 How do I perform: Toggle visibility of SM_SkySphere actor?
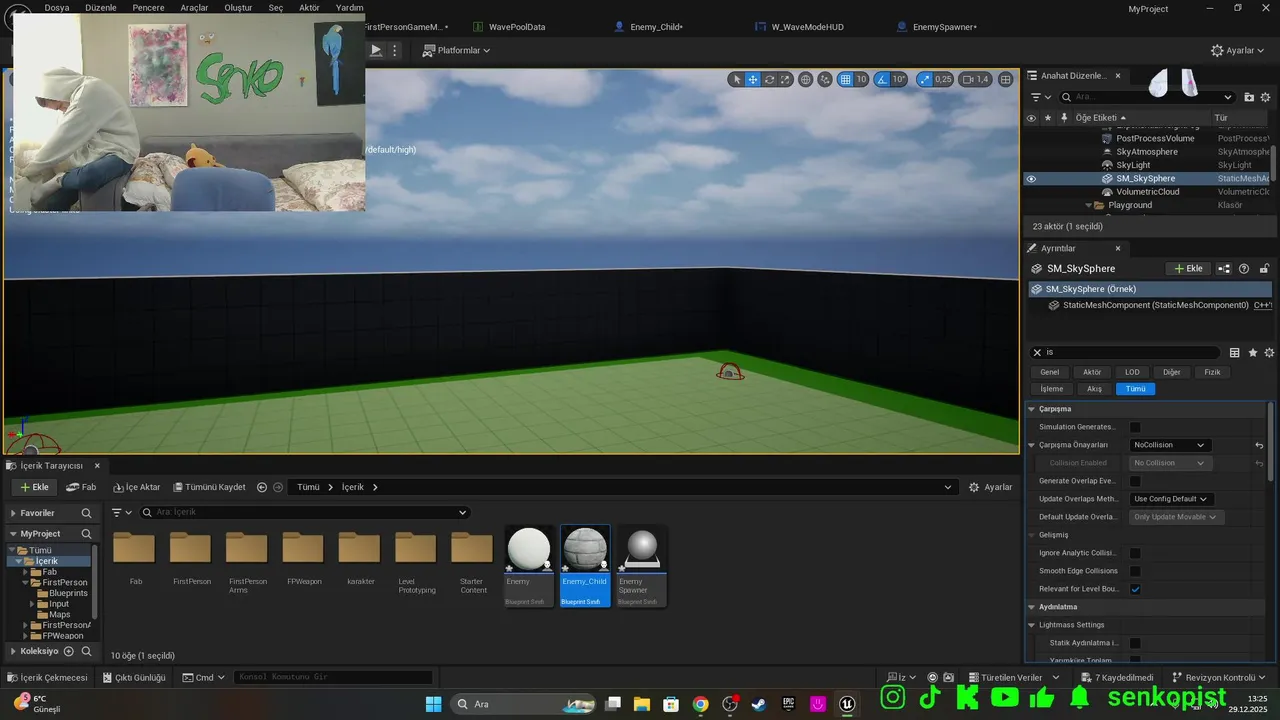coord(1031,179)
